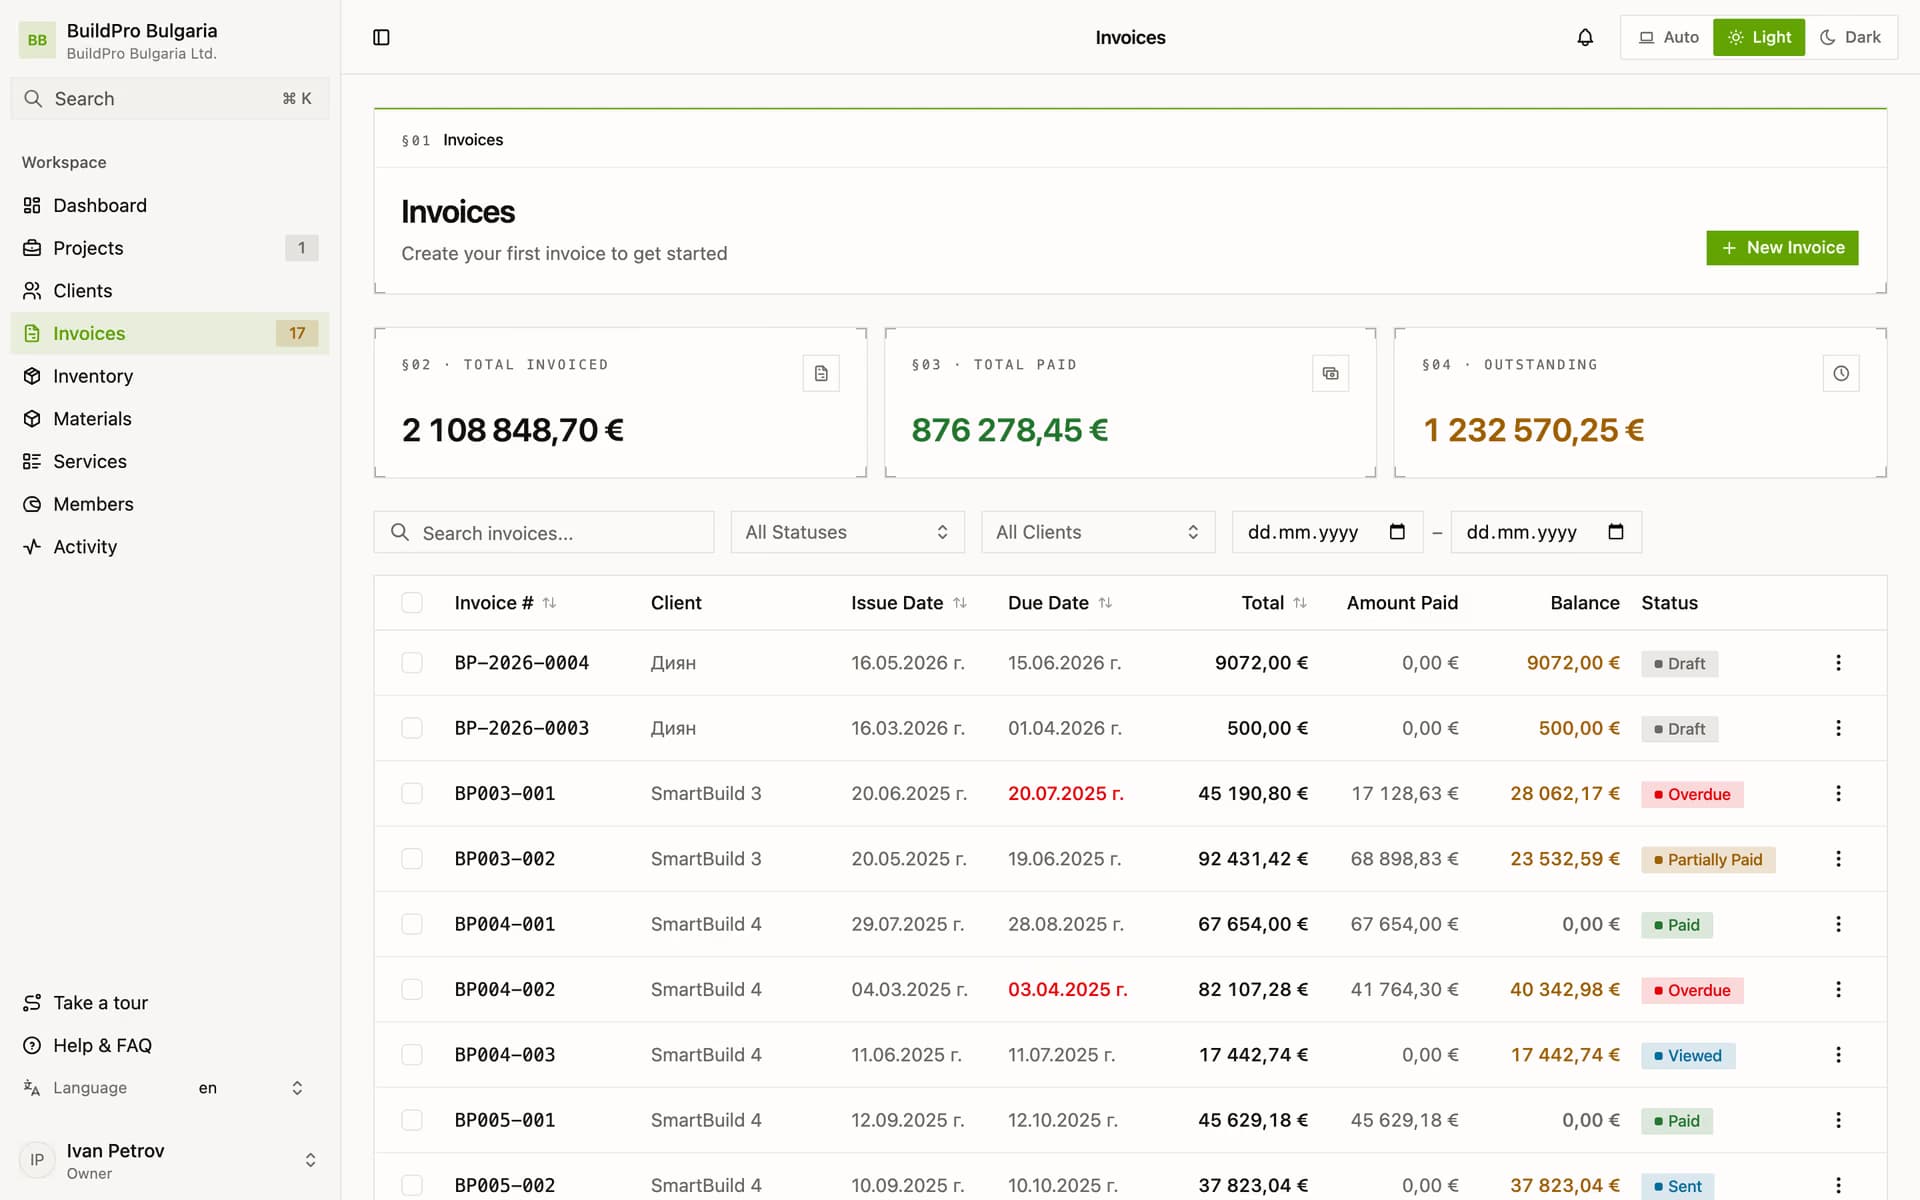The height and width of the screenshot is (1200, 1920).
Task: Open row actions for BP-2026-0004
Action: tap(1838, 663)
